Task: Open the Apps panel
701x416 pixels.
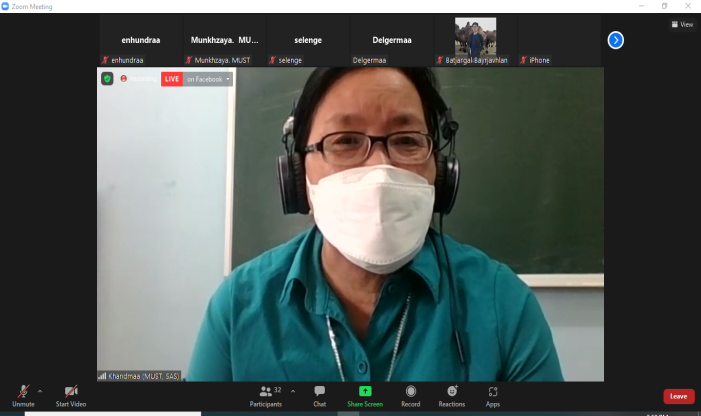Action: coord(493,396)
